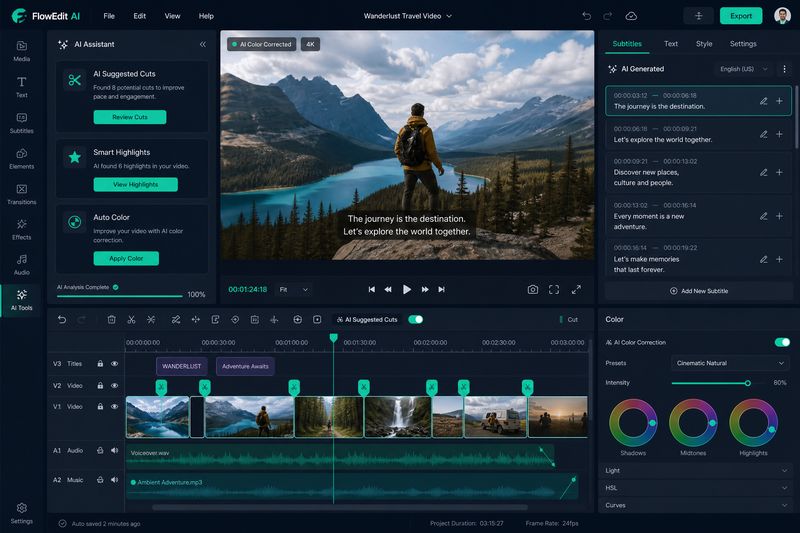Edit the 'The journey is the destination' subtitle
This screenshot has height=533, width=800.
763,101
